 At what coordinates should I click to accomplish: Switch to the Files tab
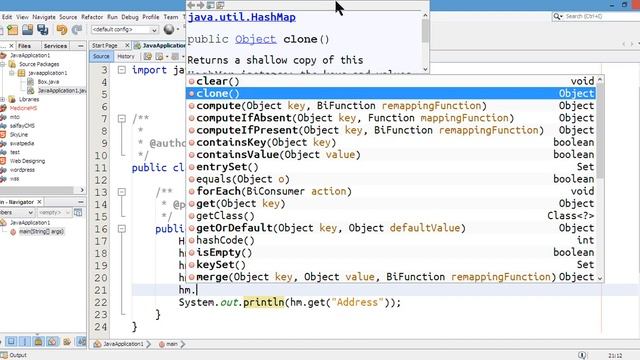24,46
